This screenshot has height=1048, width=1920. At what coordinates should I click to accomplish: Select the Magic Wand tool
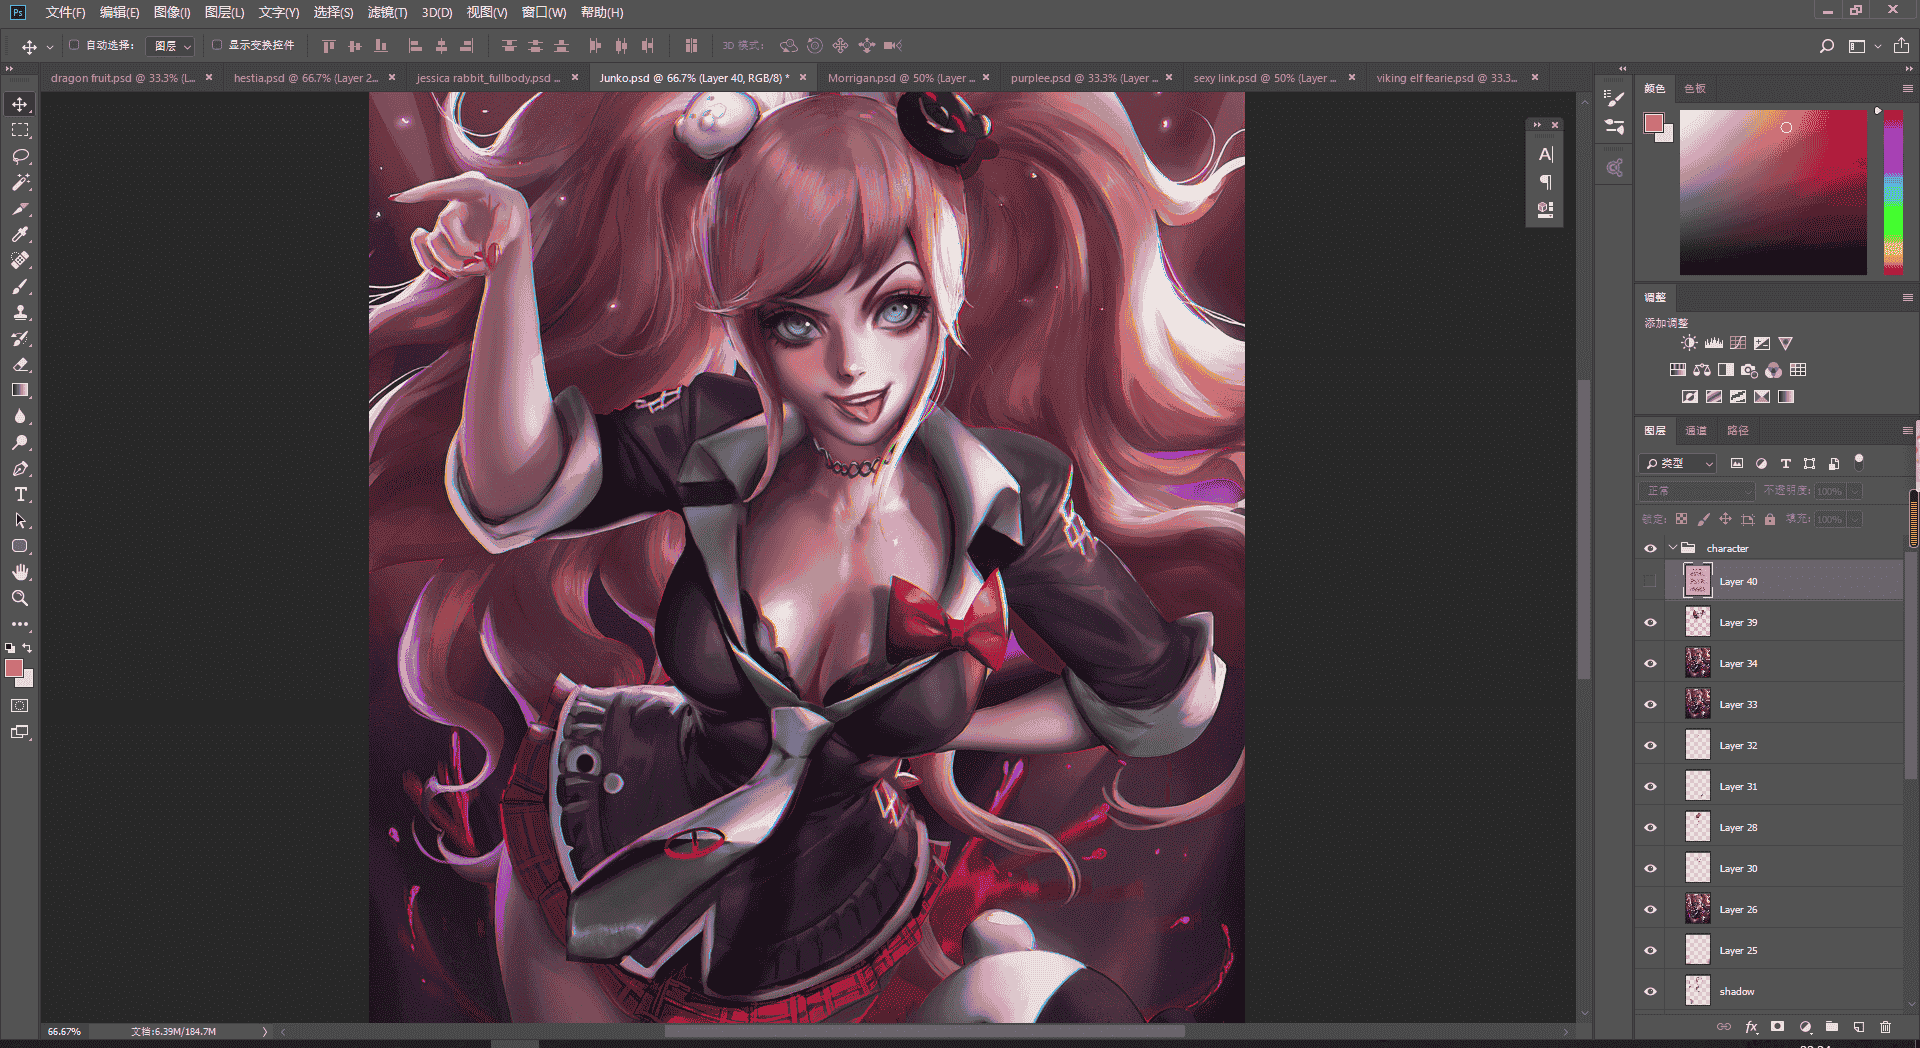point(20,182)
